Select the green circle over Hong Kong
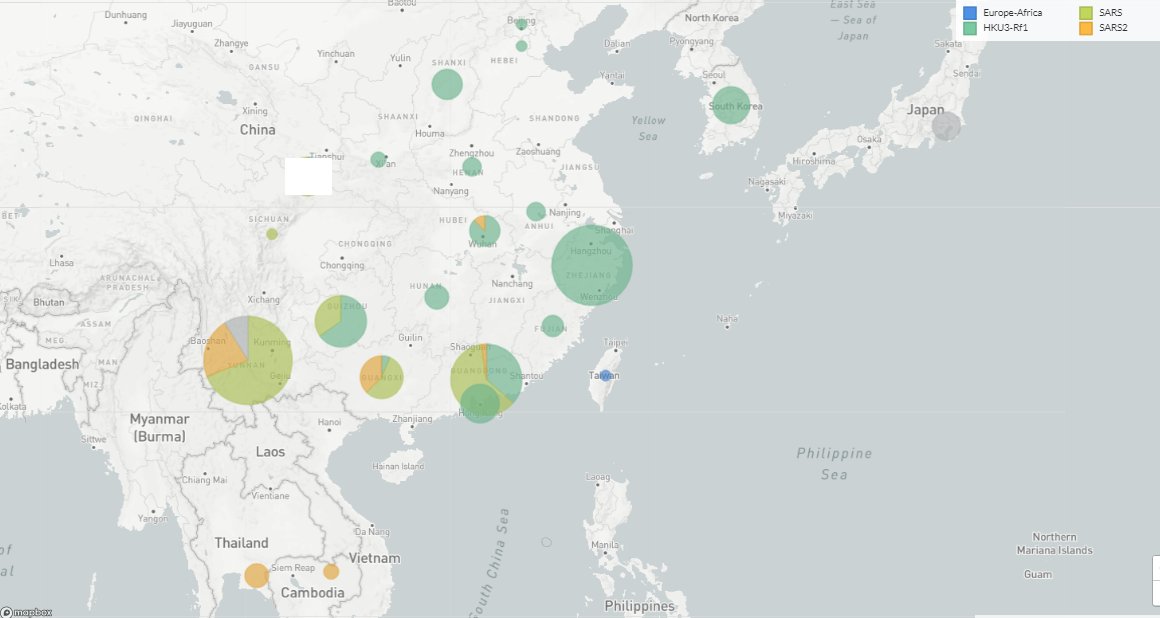Image resolution: width=1160 pixels, height=618 pixels. [x=480, y=403]
